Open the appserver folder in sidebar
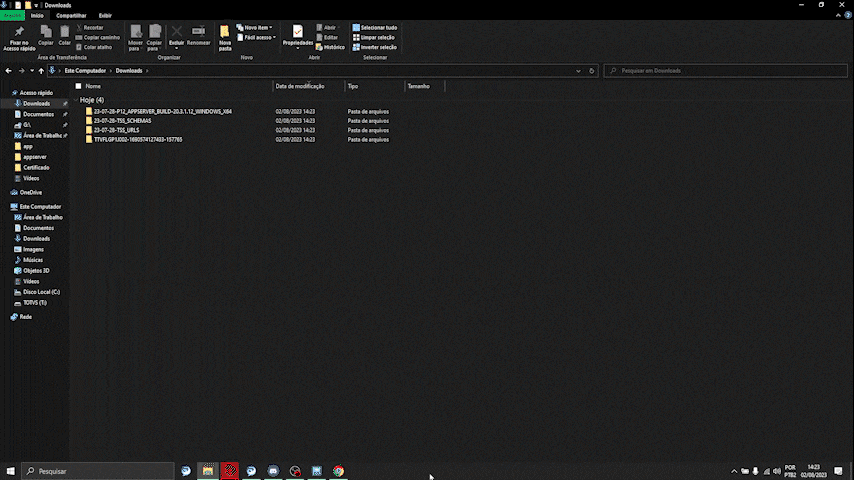 point(34,157)
